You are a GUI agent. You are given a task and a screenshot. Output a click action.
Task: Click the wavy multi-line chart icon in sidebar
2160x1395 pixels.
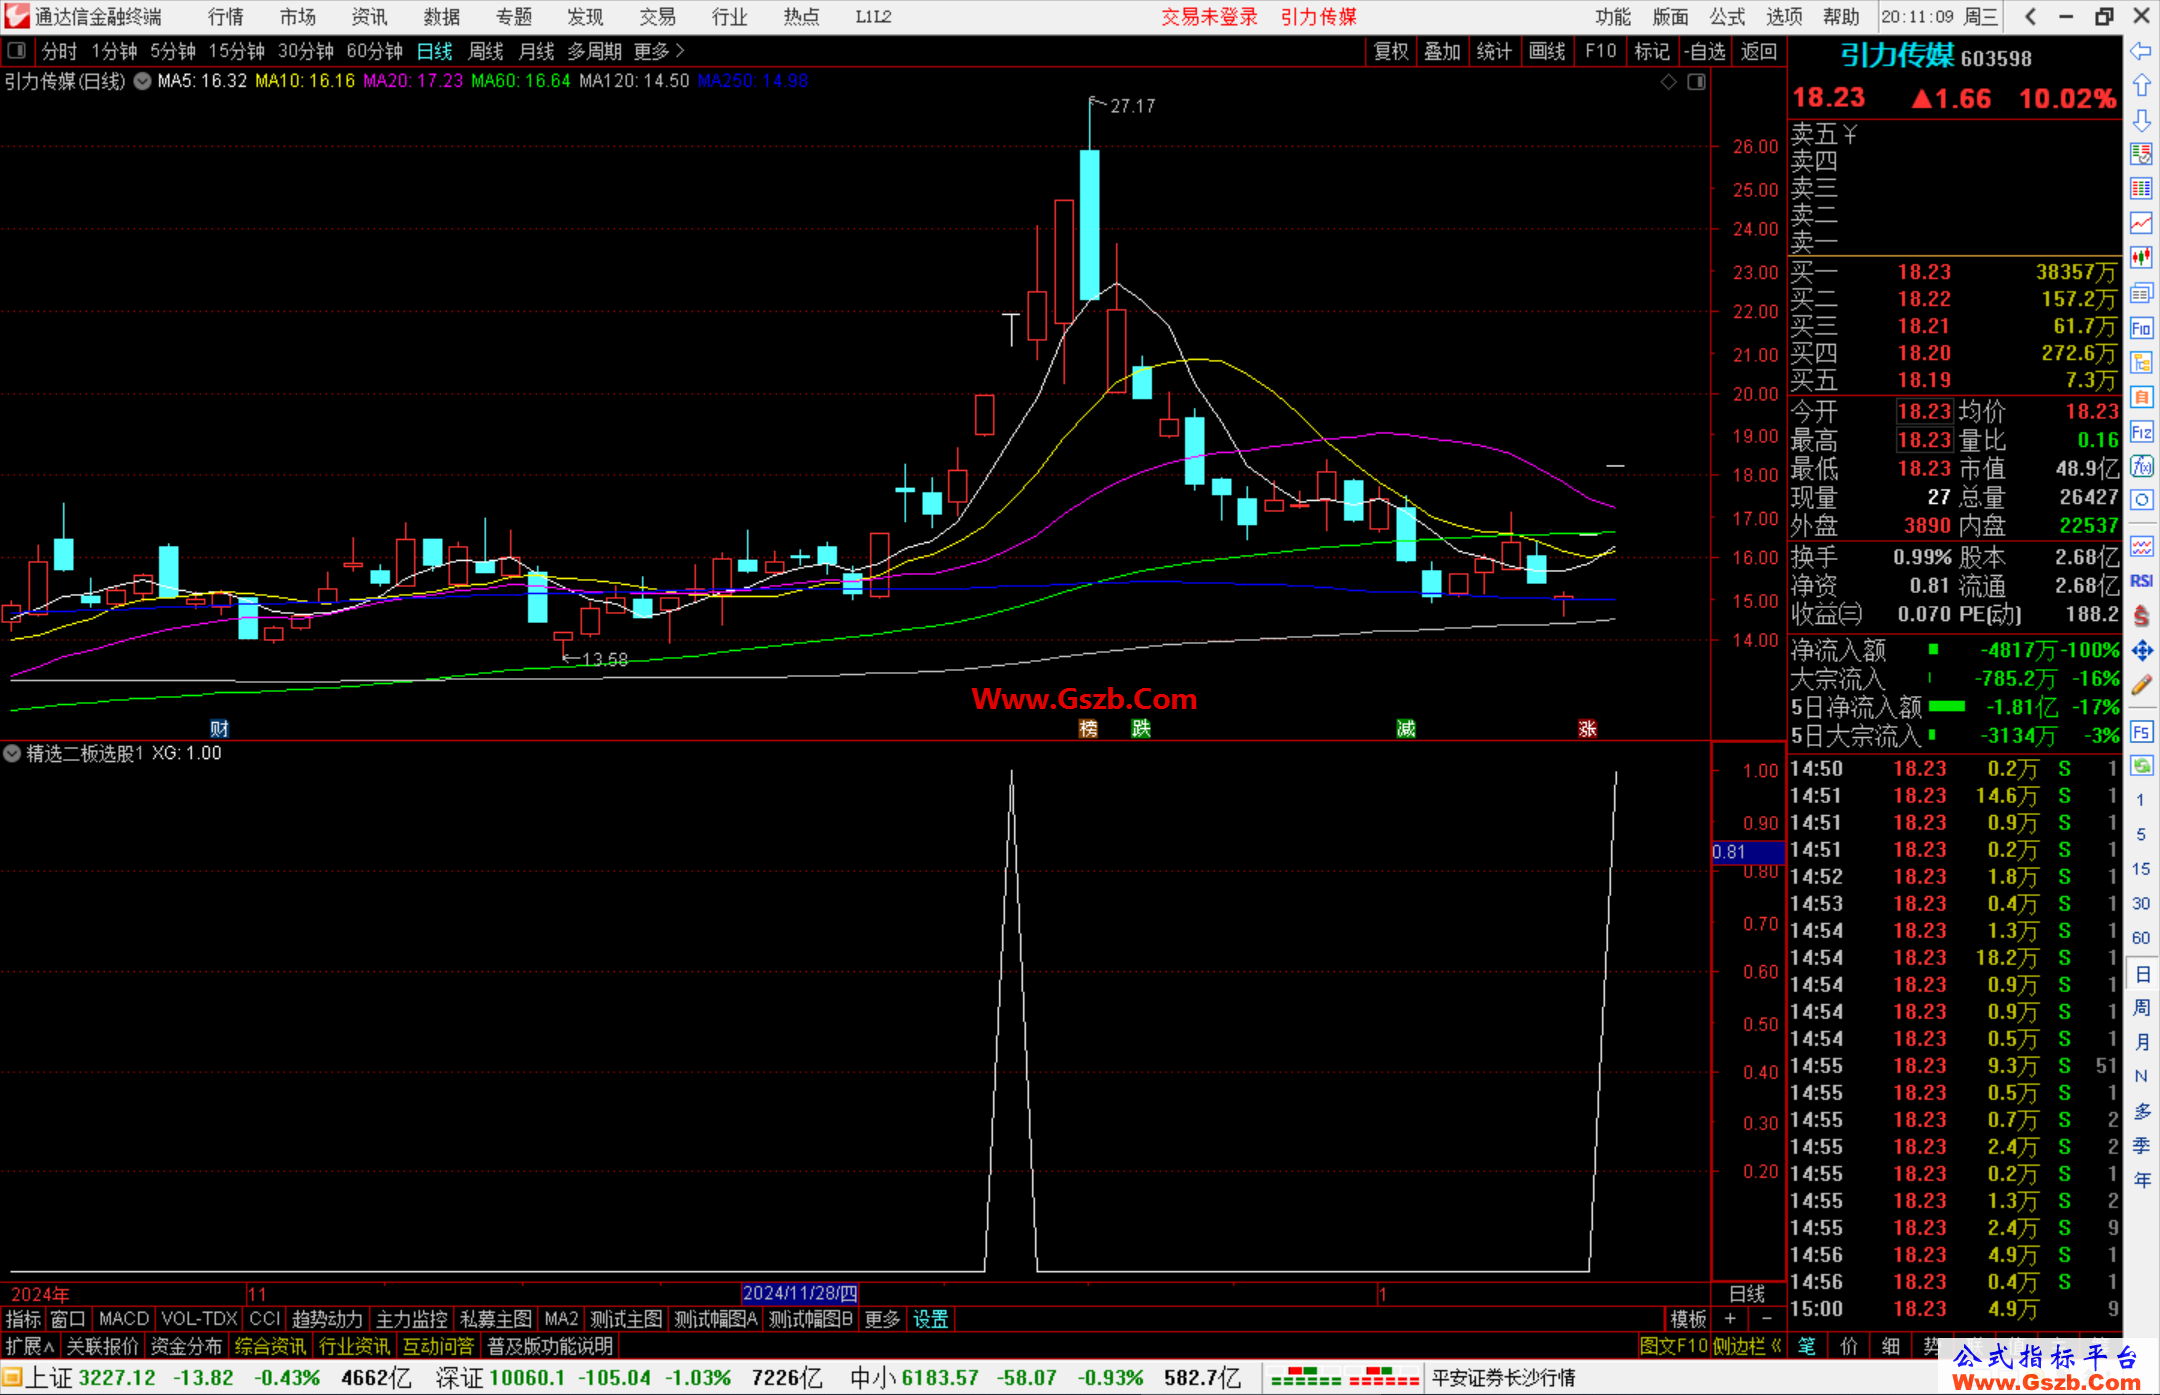pyautogui.click(x=2141, y=546)
